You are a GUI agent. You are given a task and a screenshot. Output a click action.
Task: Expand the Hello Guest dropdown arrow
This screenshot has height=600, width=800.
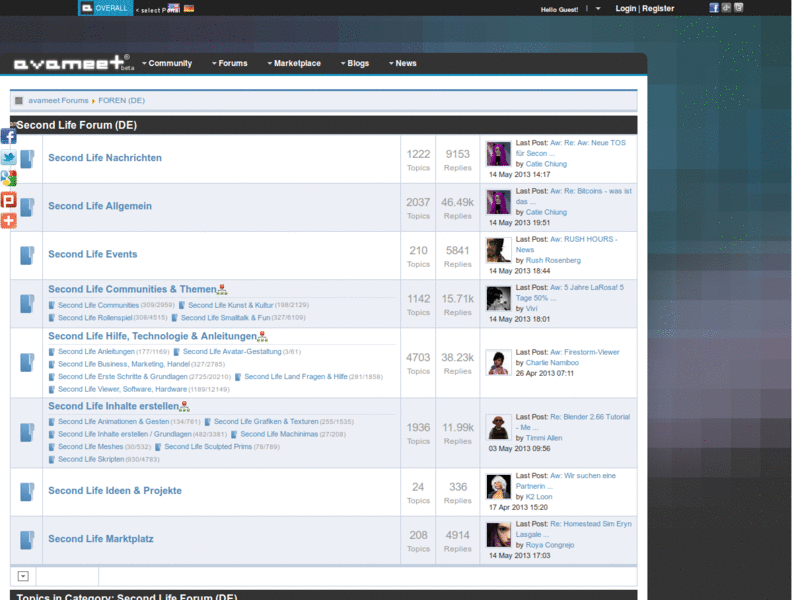[598, 9]
